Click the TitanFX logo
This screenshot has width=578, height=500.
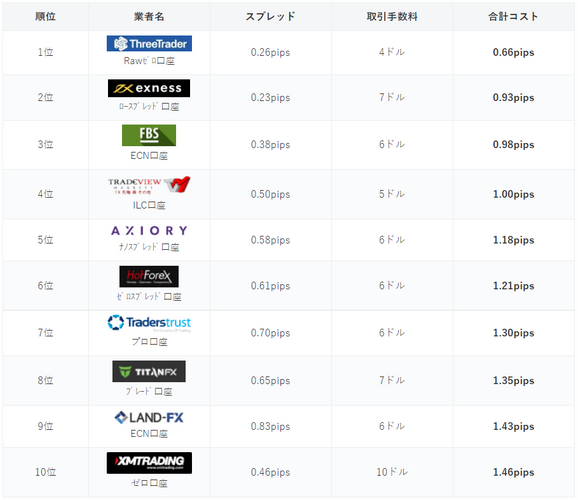tap(149, 371)
